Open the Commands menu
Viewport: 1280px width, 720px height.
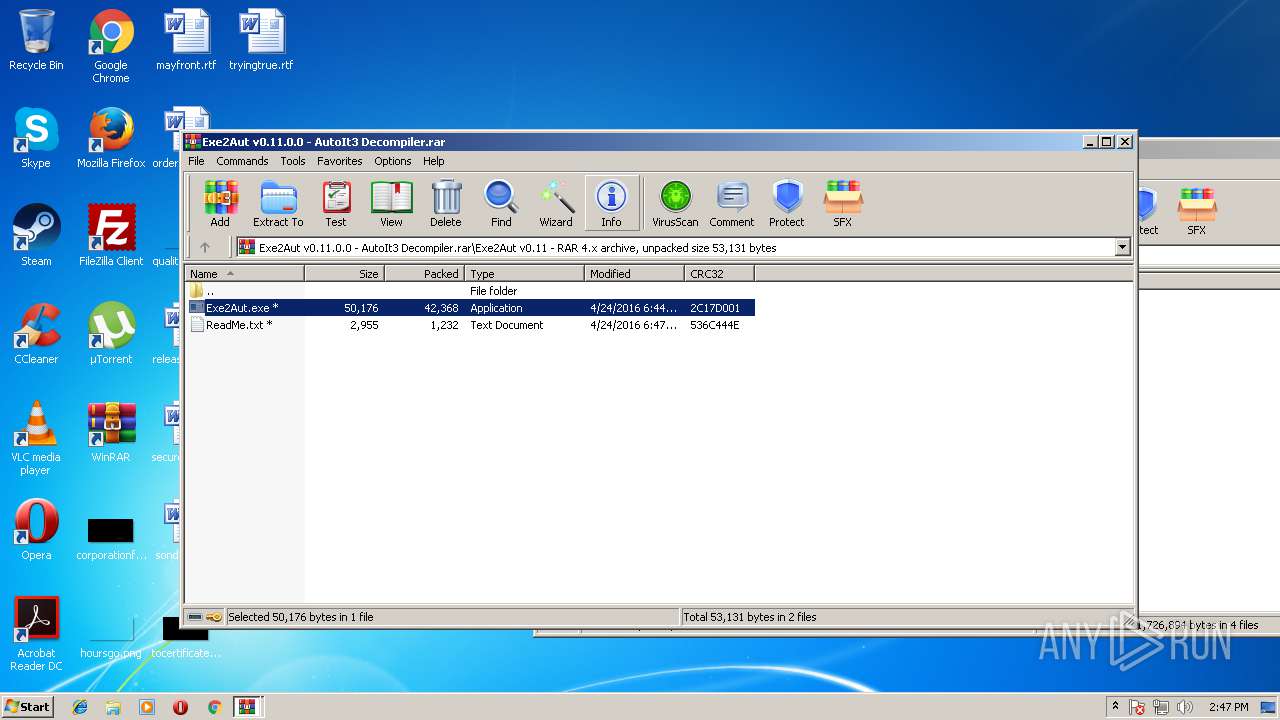click(x=242, y=161)
